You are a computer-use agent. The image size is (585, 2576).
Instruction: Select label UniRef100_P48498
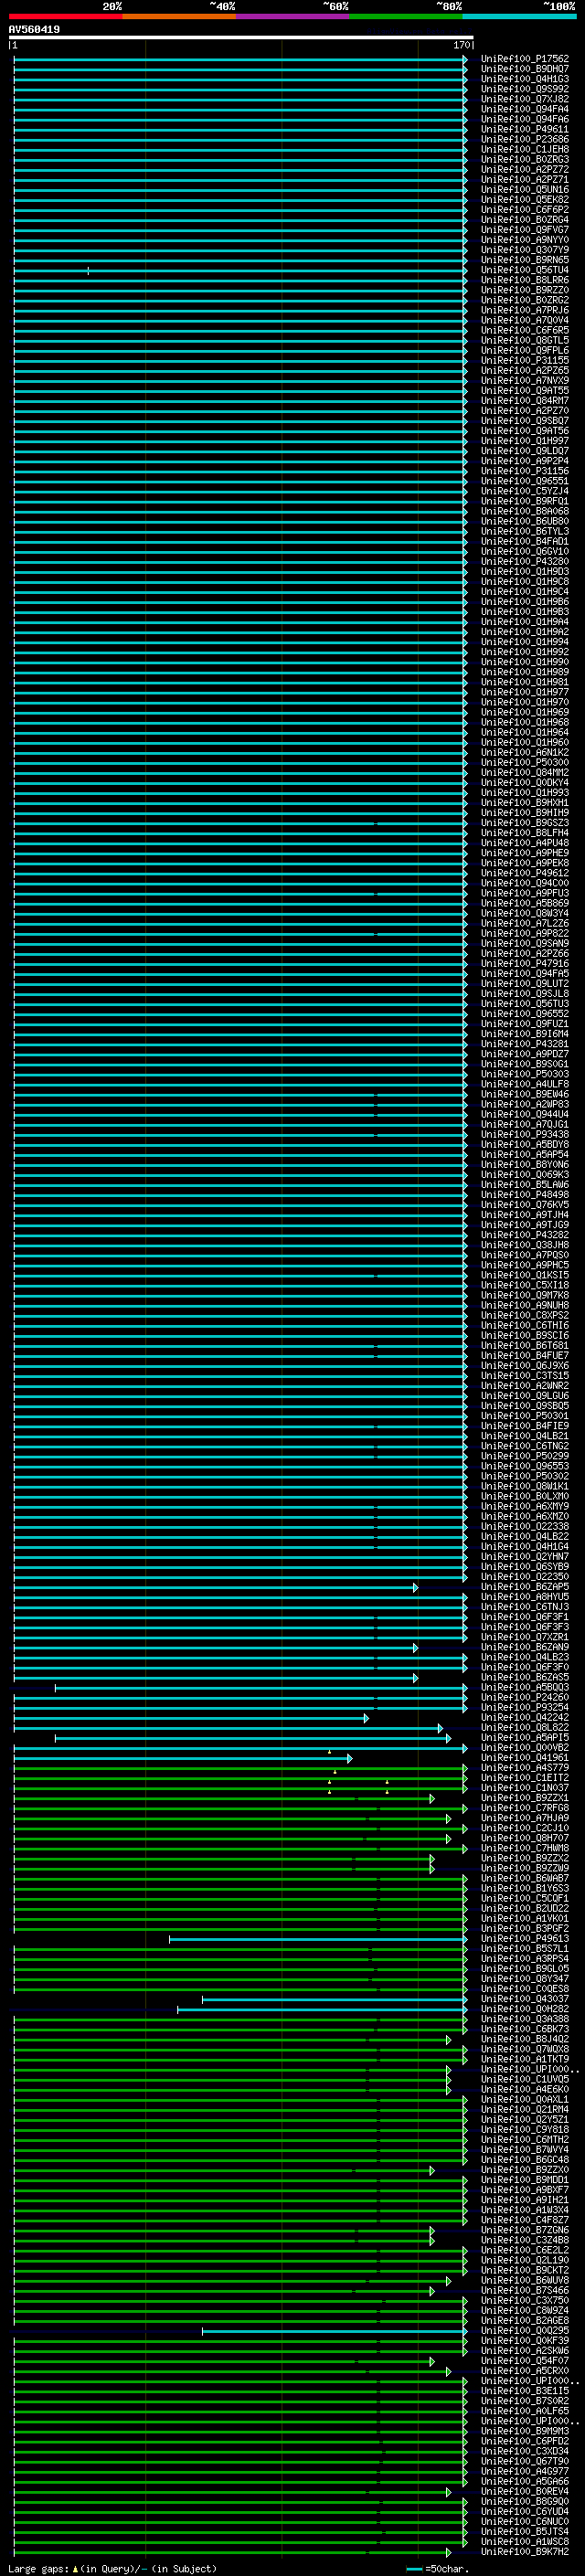[x=524, y=1194]
